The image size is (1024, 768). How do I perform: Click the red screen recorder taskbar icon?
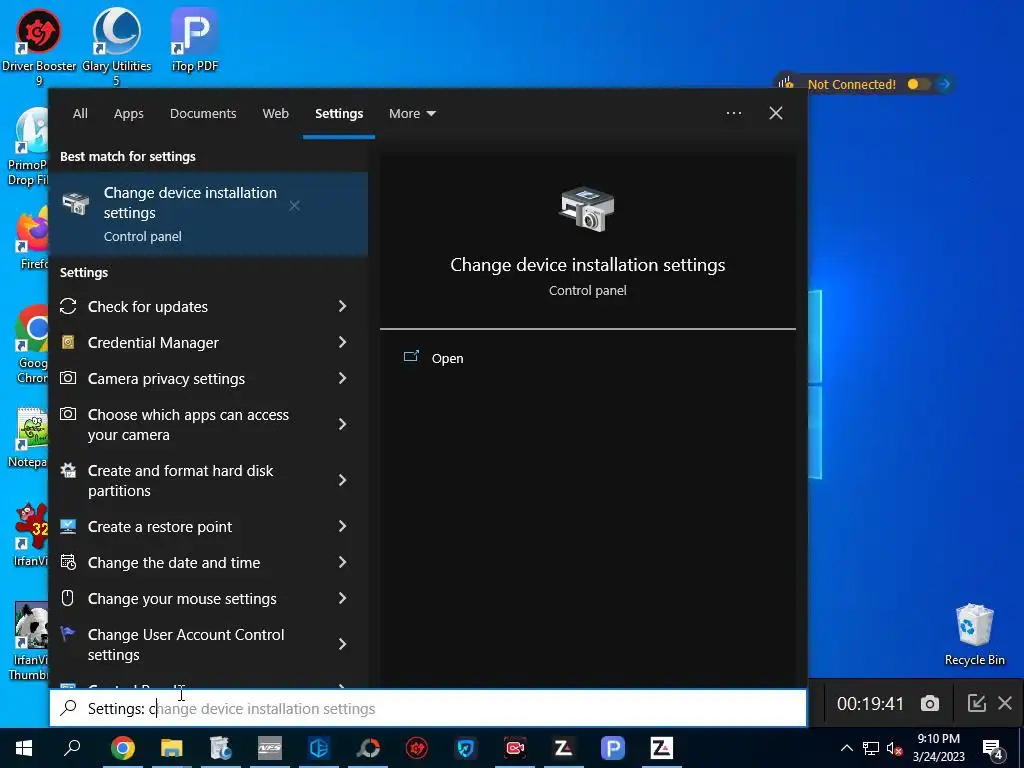click(x=515, y=748)
